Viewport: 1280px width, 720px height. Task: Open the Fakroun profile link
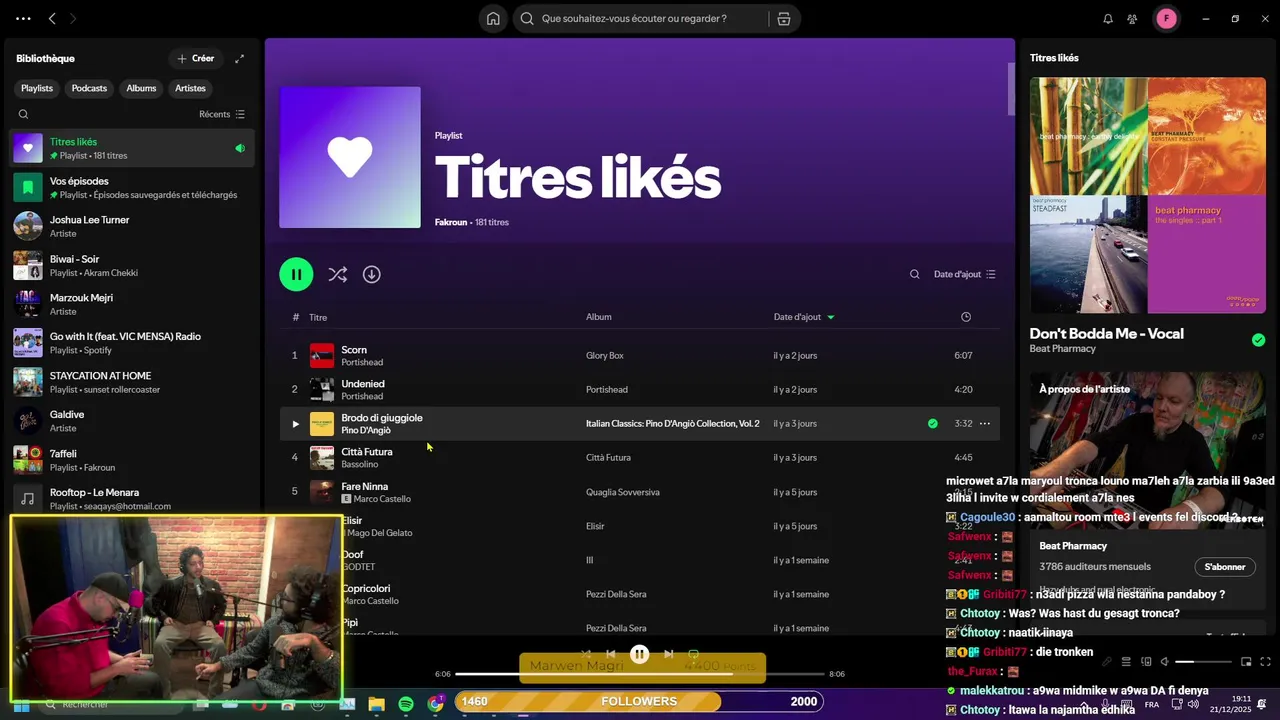pos(451,222)
